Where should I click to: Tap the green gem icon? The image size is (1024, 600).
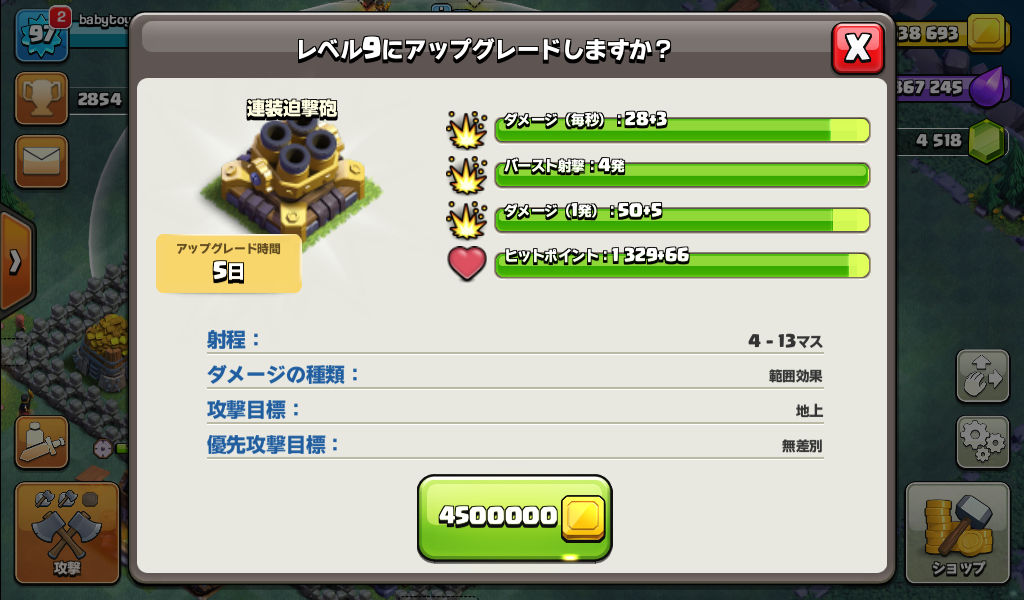pyautogui.click(x=986, y=140)
